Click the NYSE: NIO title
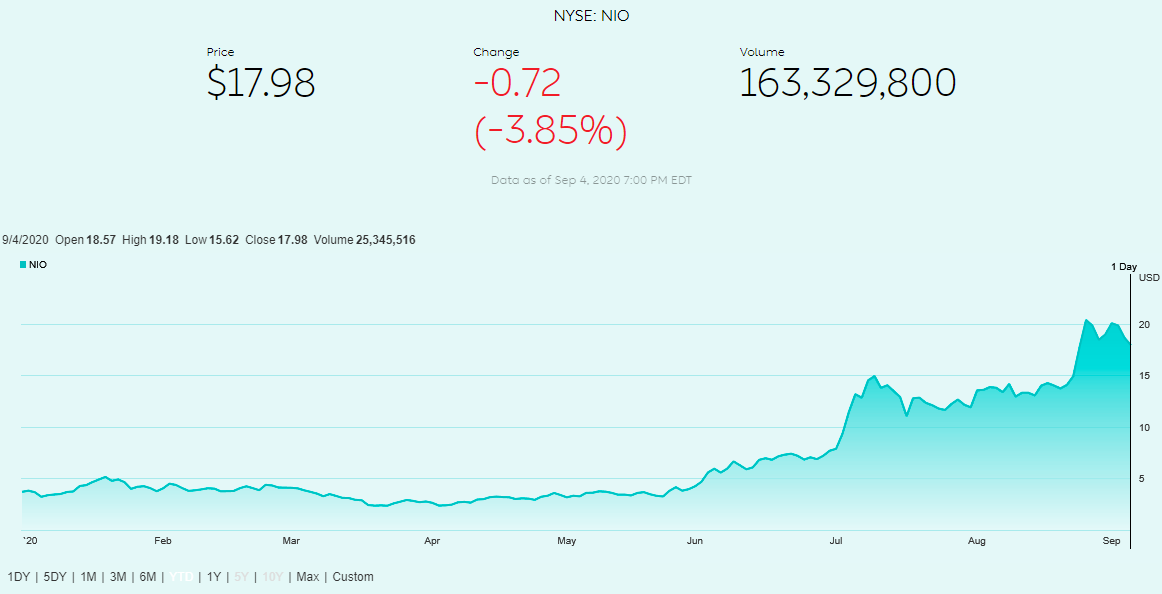Viewport: 1162px width, 594px height. click(x=591, y=16)
